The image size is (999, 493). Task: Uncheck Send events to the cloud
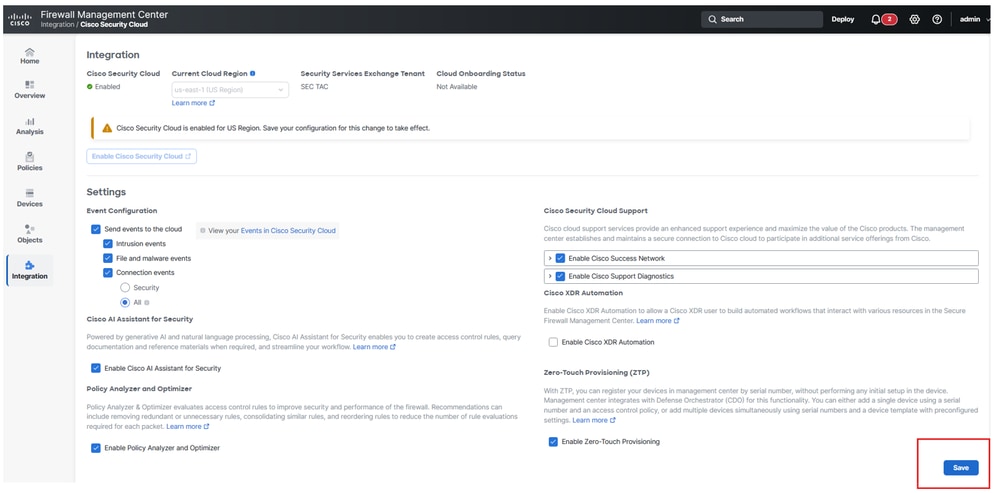point(96,229)
